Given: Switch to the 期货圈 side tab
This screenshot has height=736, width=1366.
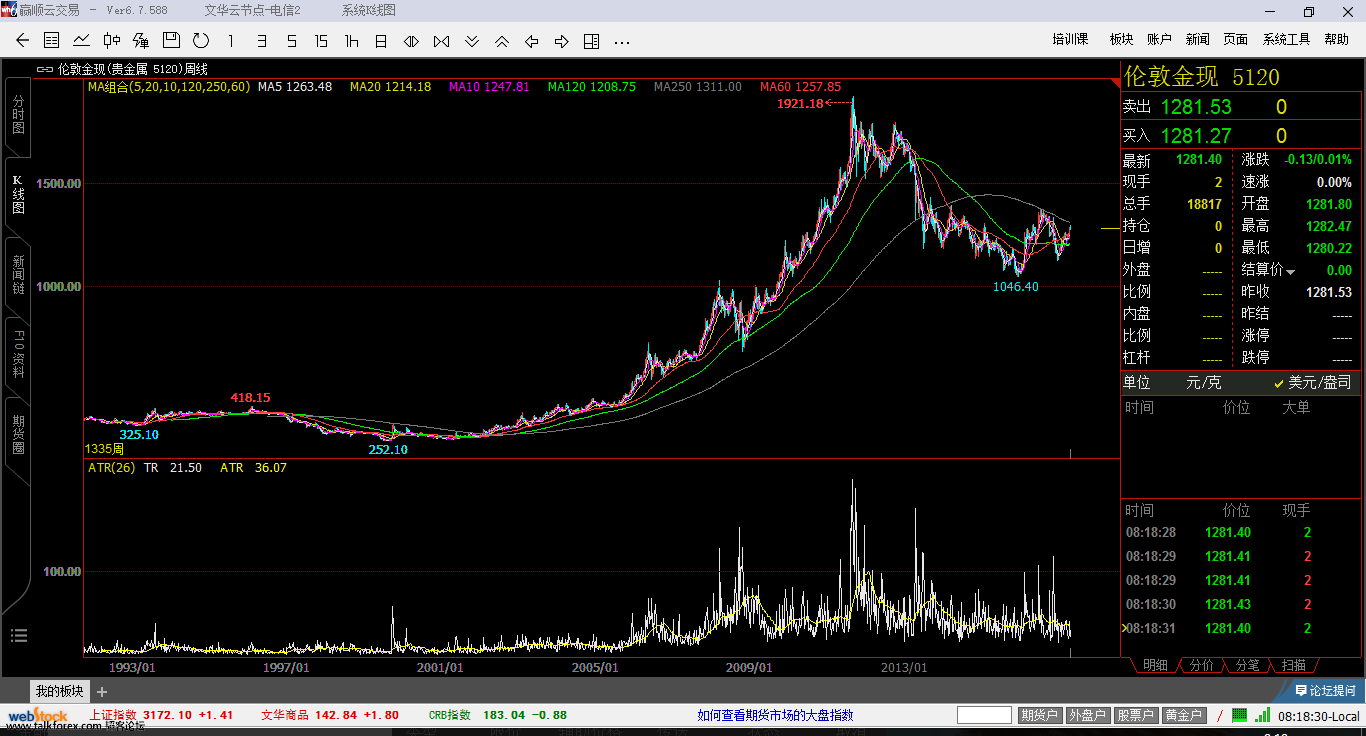Looking at the screenshot, I should coord(18,436).
